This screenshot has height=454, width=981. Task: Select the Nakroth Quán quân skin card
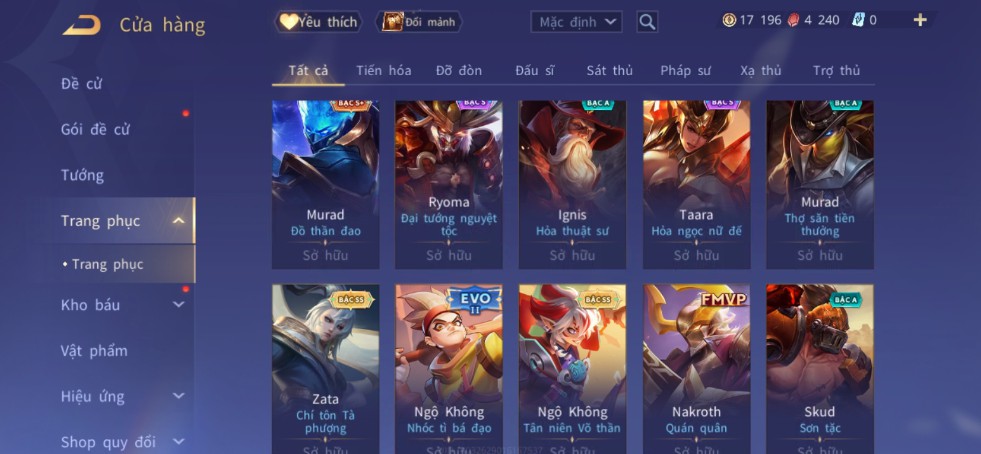[696, 369]
